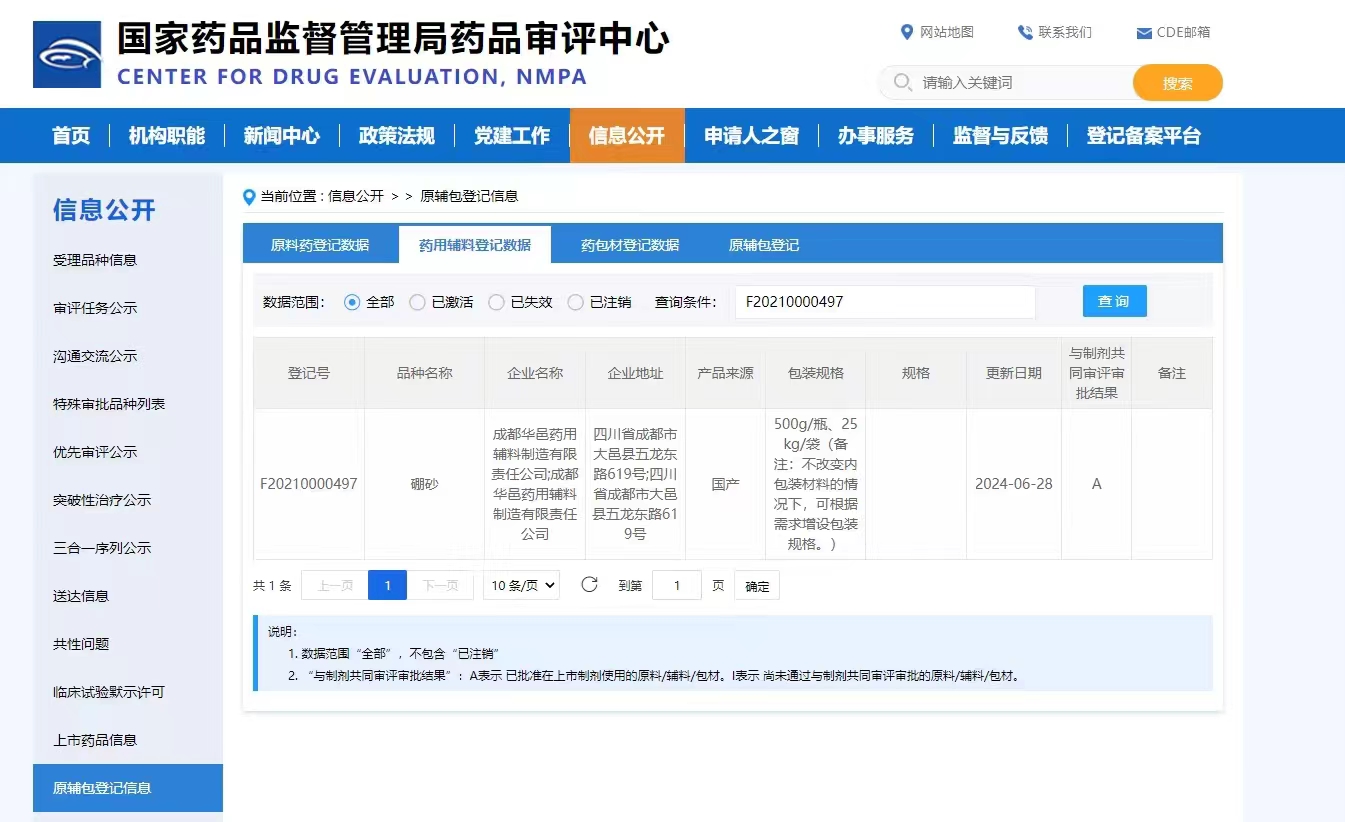The image size is (1345, 822).
Task: Click the table refresh icon
Action: click(x=589, y=585)
